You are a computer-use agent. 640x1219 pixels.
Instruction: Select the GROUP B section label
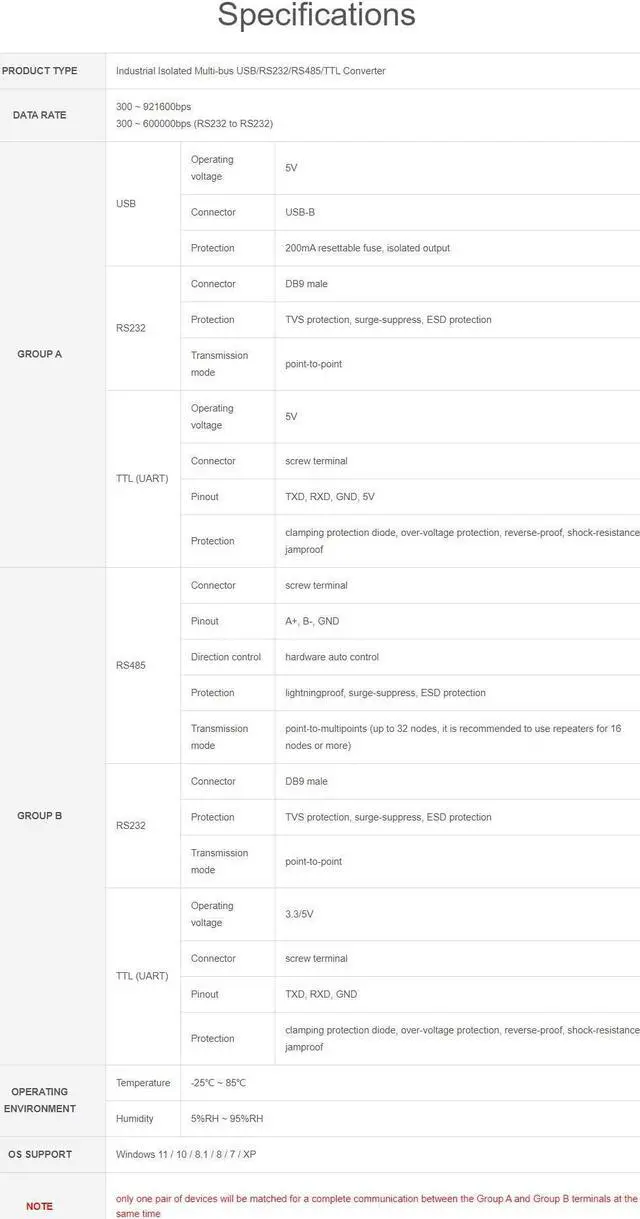click(40, 816)
